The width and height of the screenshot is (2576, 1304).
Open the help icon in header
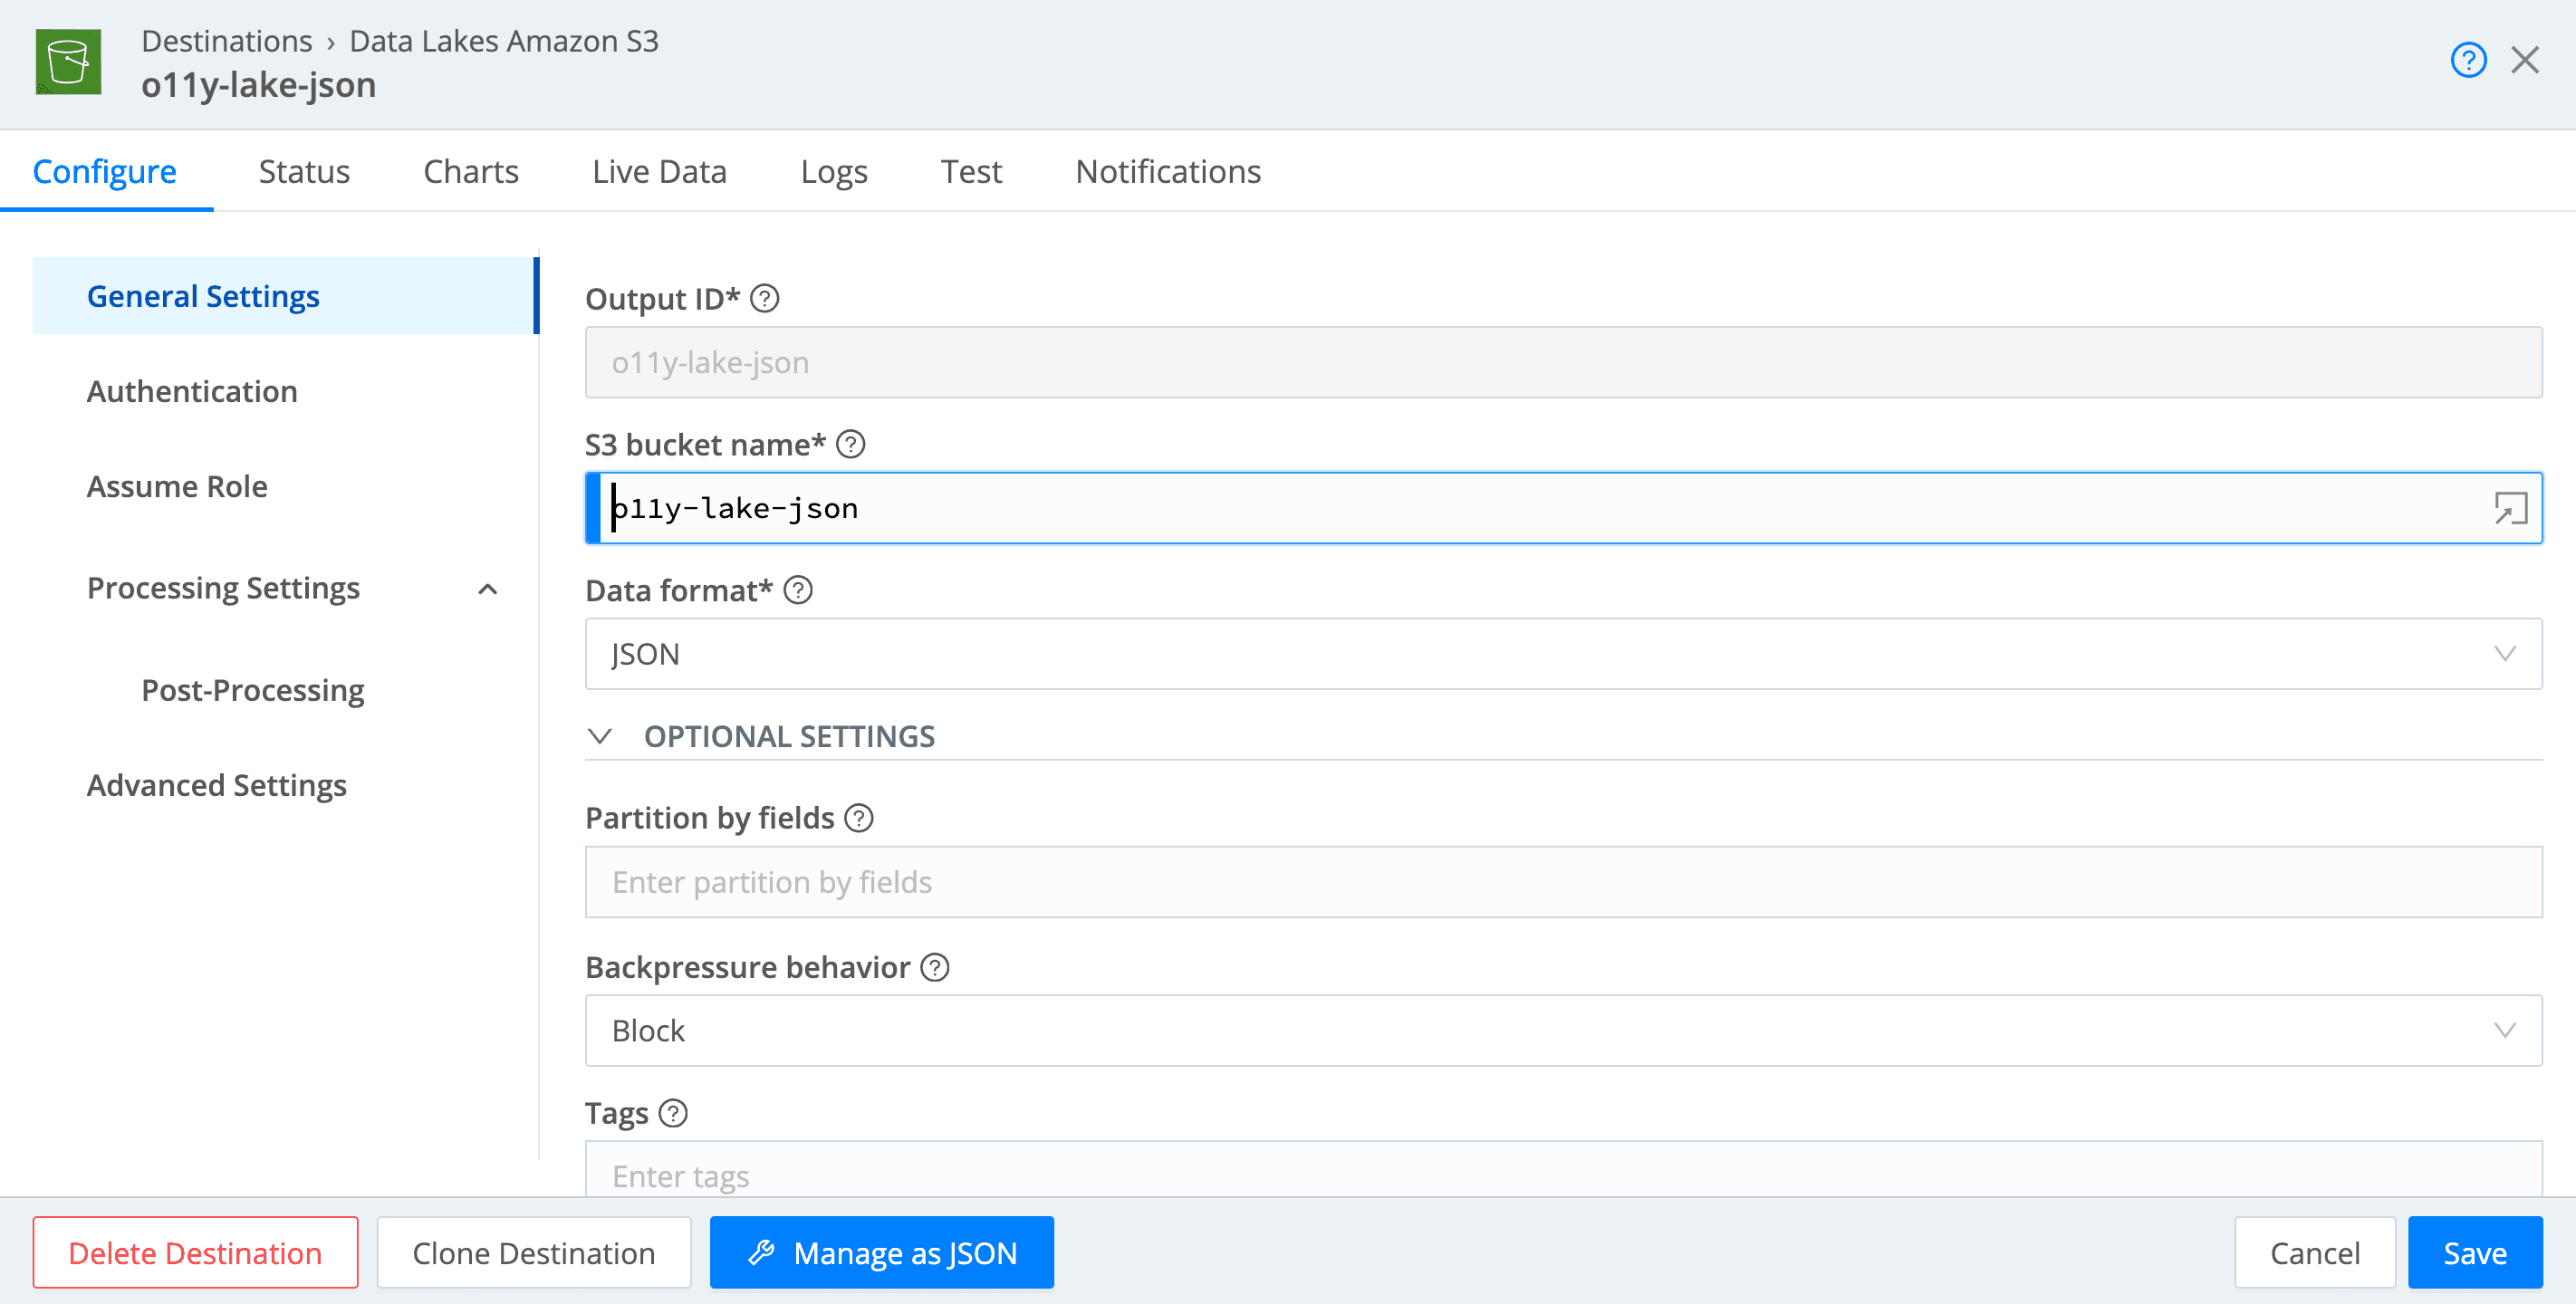pos(2467,60)
